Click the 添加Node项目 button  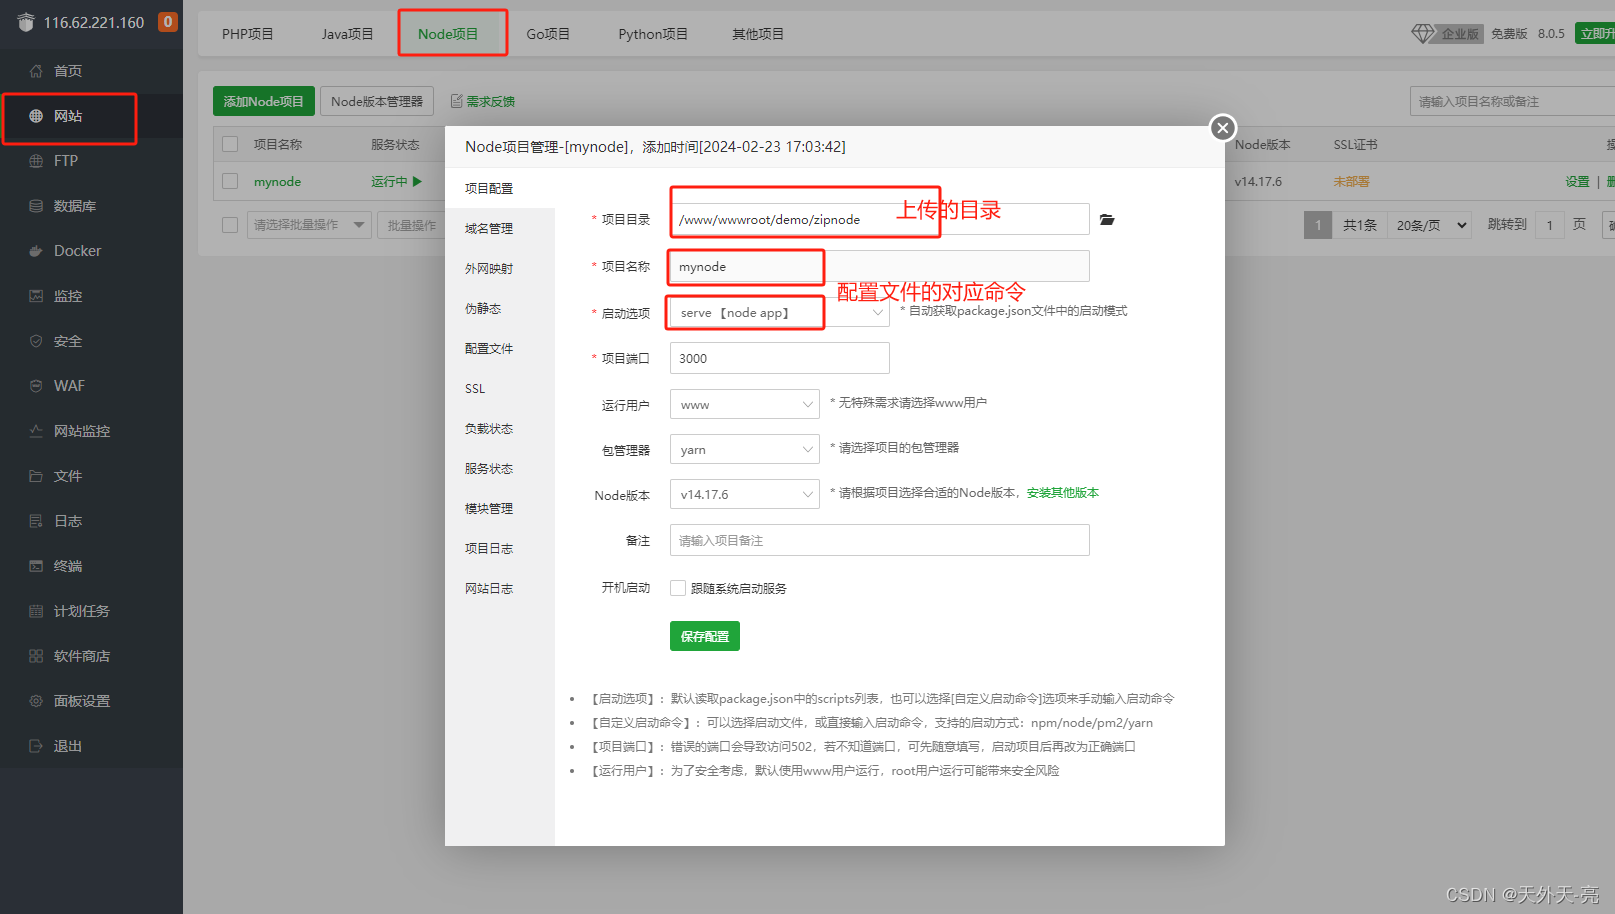coord(264,101)
